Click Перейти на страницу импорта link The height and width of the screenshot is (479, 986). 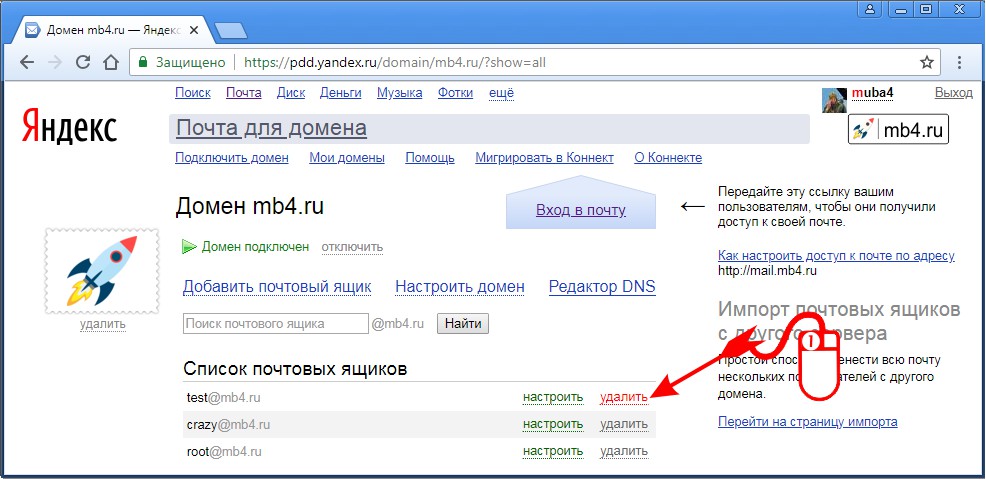807,422
